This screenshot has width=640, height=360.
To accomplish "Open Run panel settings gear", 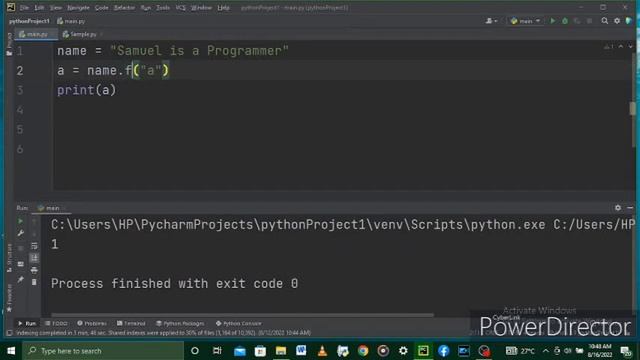I will point(618,208).
